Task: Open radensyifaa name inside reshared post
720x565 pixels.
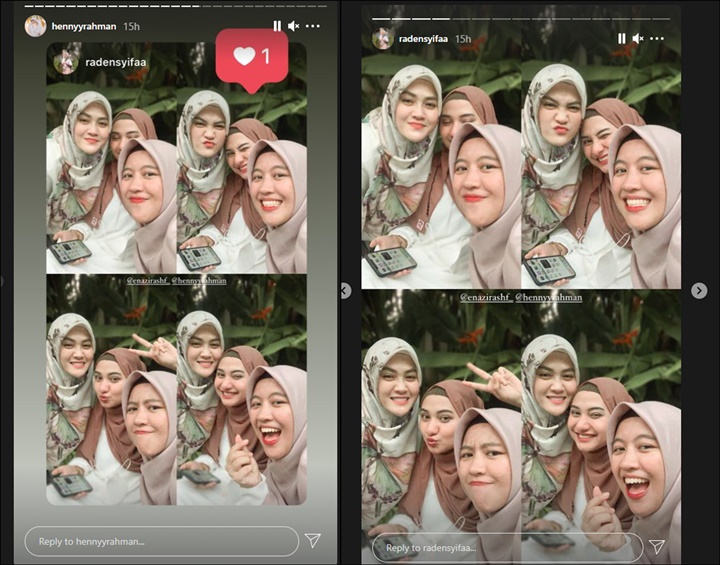Action: tap(116, 62)
